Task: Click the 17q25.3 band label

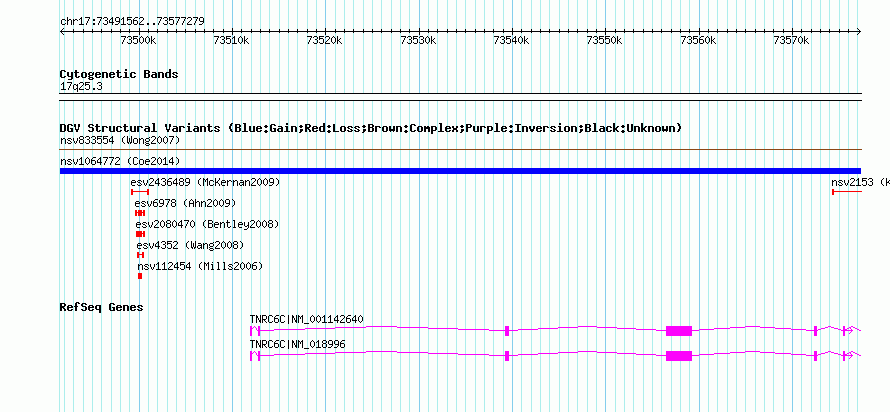Action: [x=81, y=87]
